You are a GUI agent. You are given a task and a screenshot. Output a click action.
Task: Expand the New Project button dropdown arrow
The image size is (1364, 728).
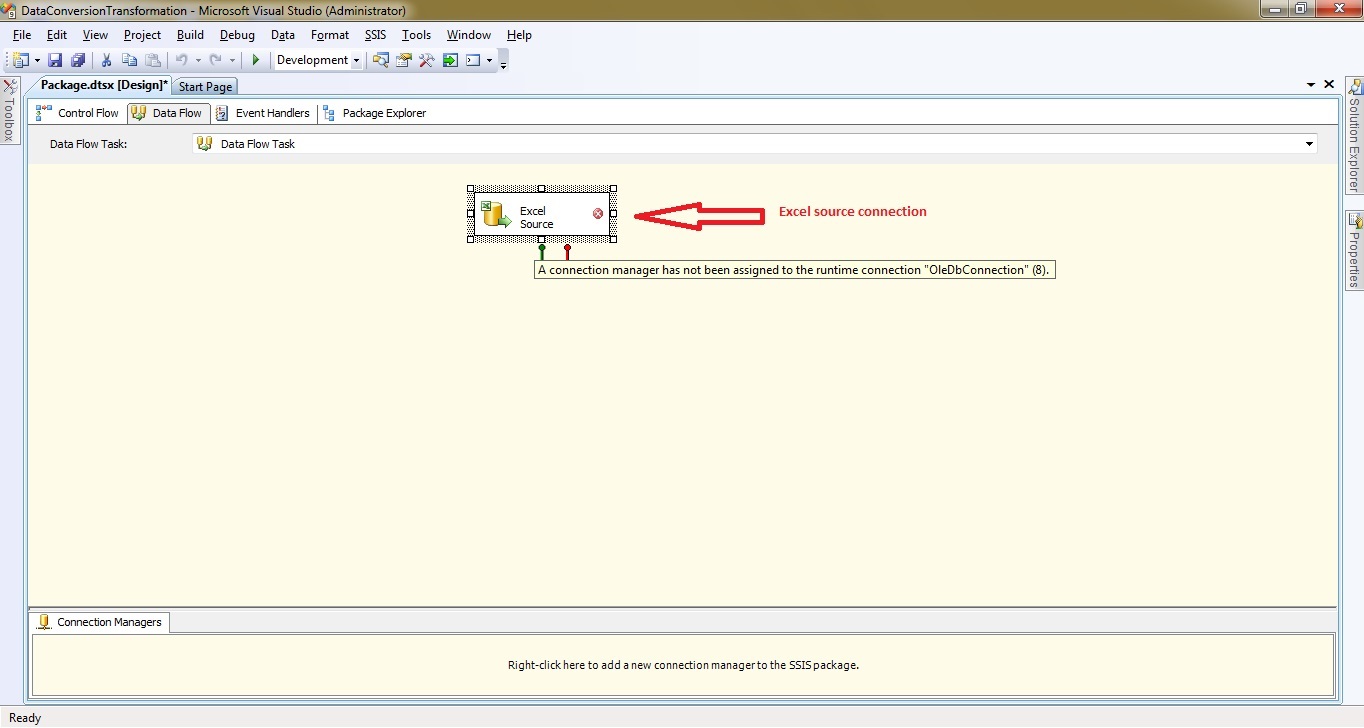(37, 60)
